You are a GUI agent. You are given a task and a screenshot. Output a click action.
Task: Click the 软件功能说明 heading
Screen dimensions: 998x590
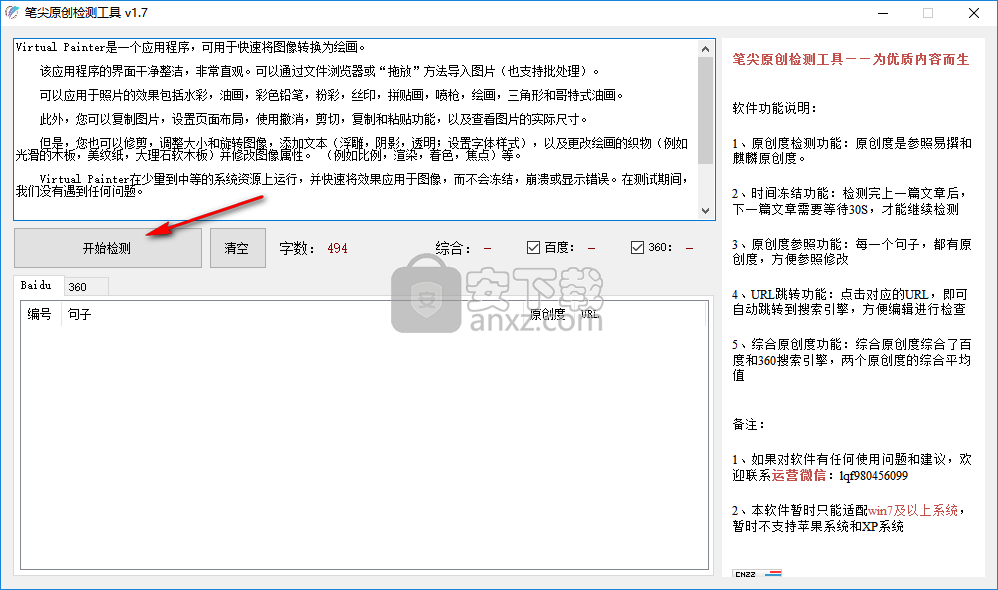click(x=775, y=108)
